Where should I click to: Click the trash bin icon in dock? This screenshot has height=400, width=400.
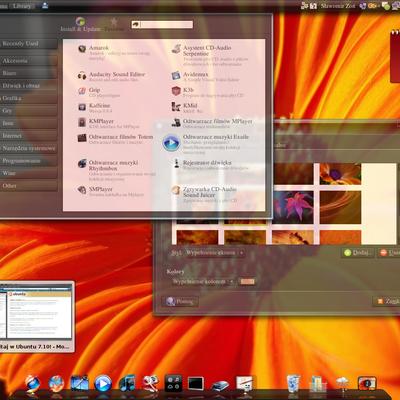293,383
